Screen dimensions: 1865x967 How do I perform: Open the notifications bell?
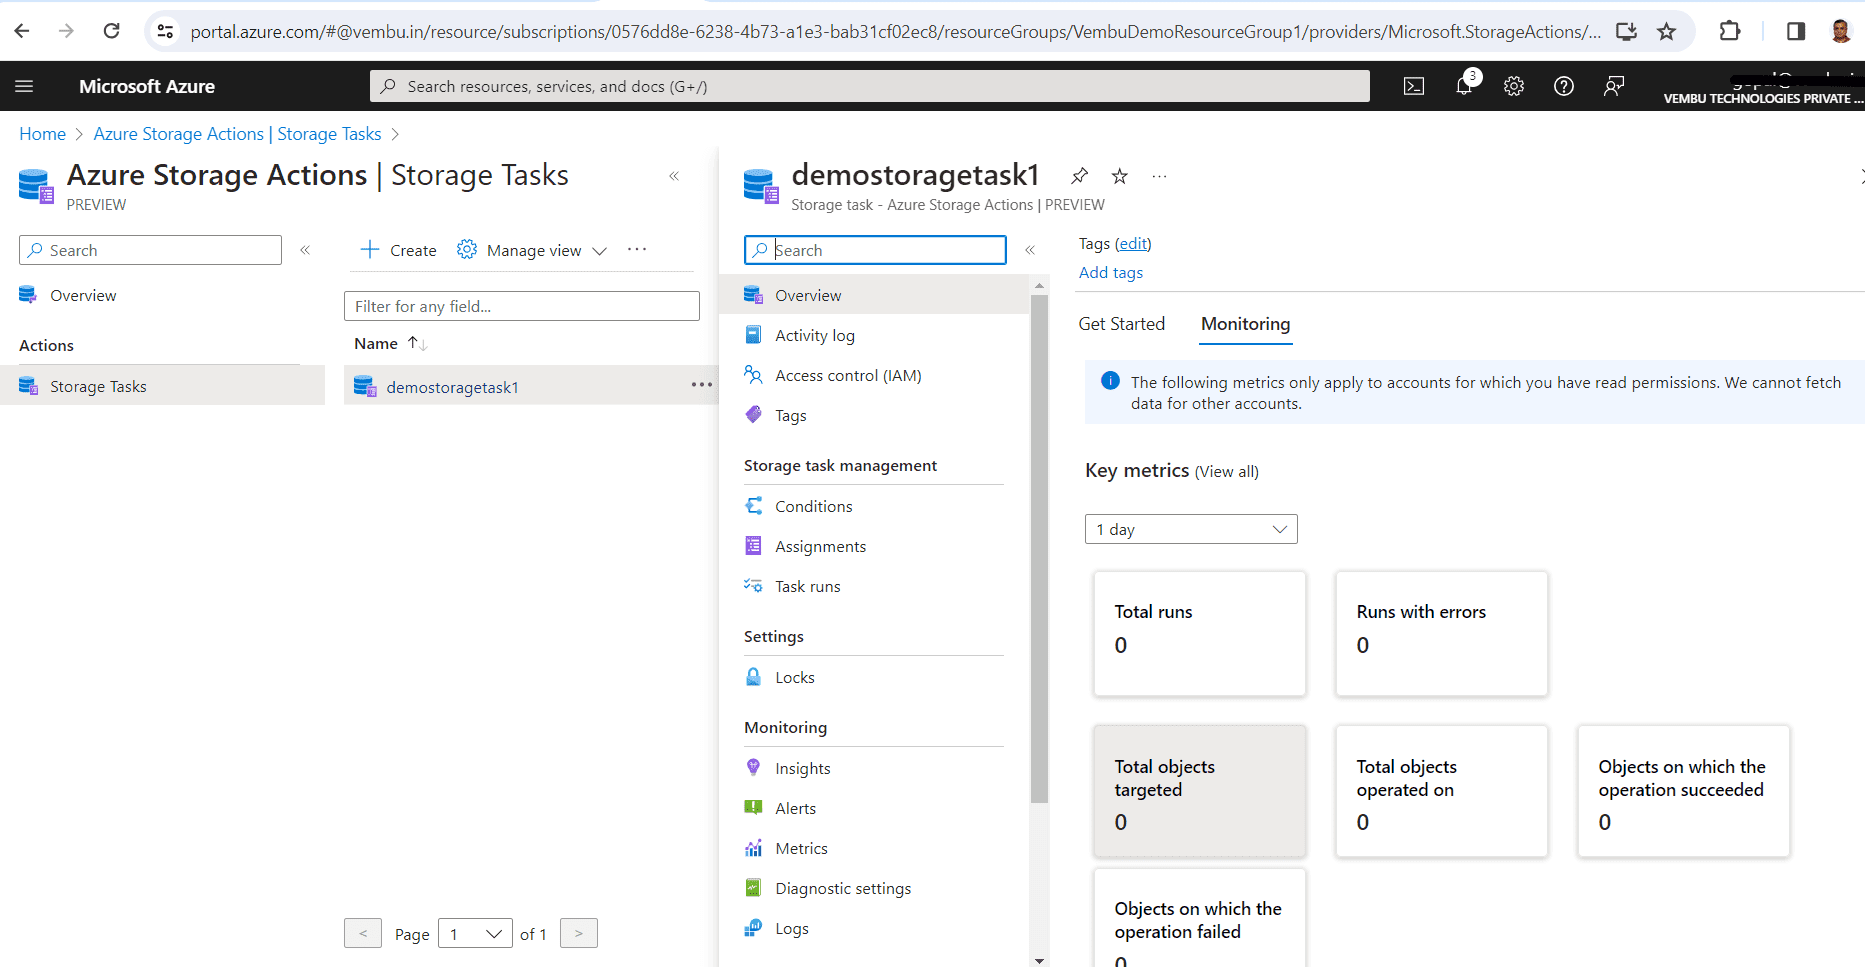coord(1464,86)
